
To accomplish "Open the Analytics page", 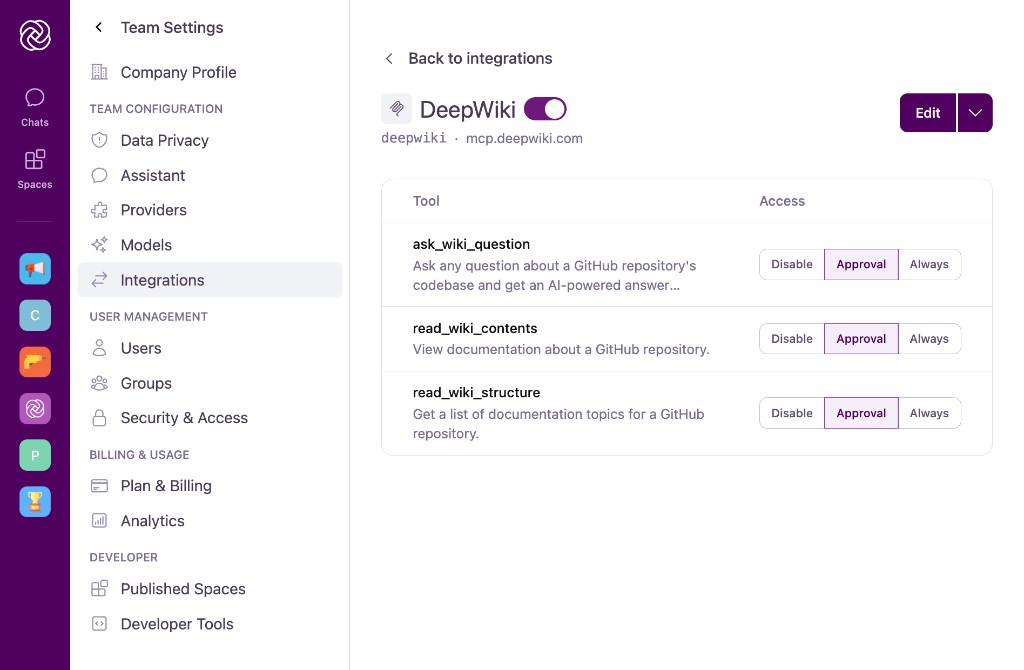I will (x=210, y=520).
